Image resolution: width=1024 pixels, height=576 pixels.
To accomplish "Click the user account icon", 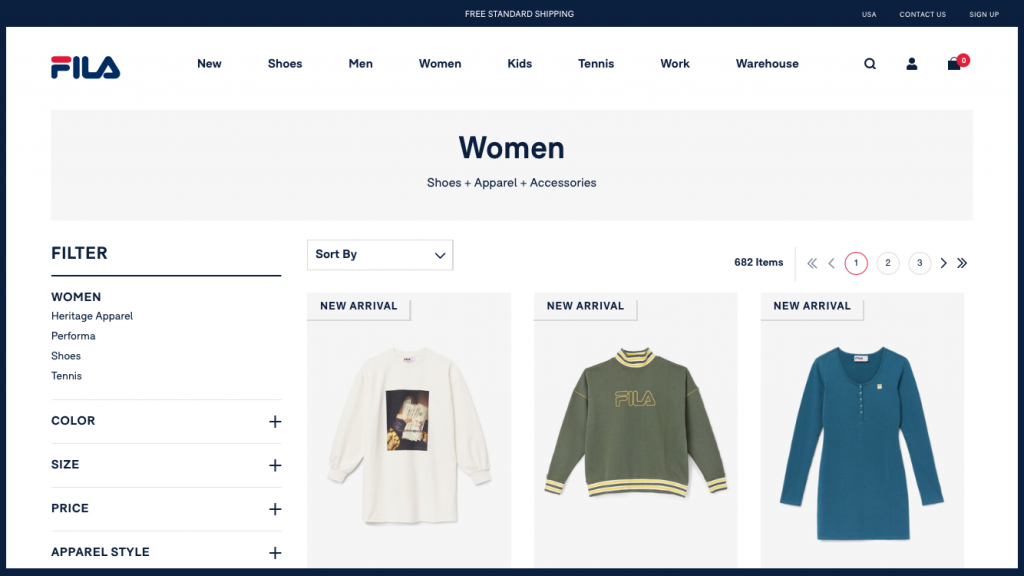I will (x=912, y=64).
